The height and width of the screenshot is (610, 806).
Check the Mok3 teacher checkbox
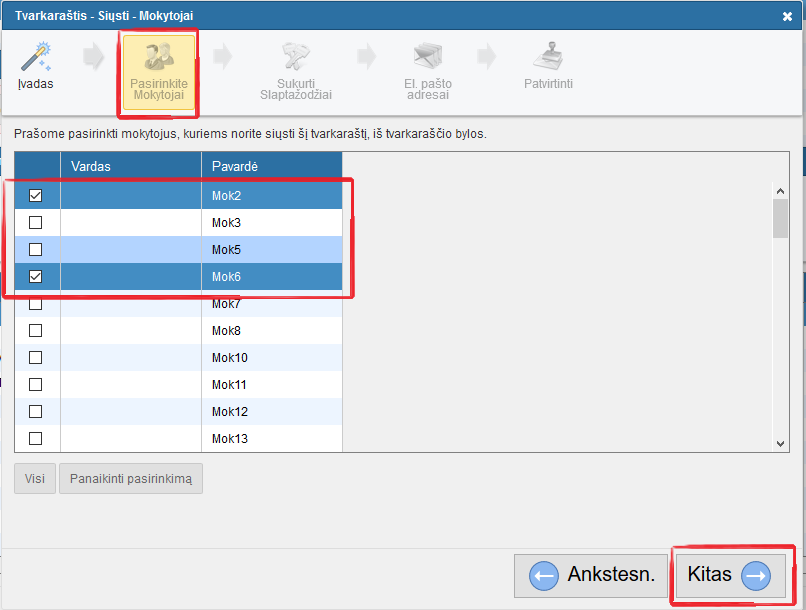(x=35, y=222)
